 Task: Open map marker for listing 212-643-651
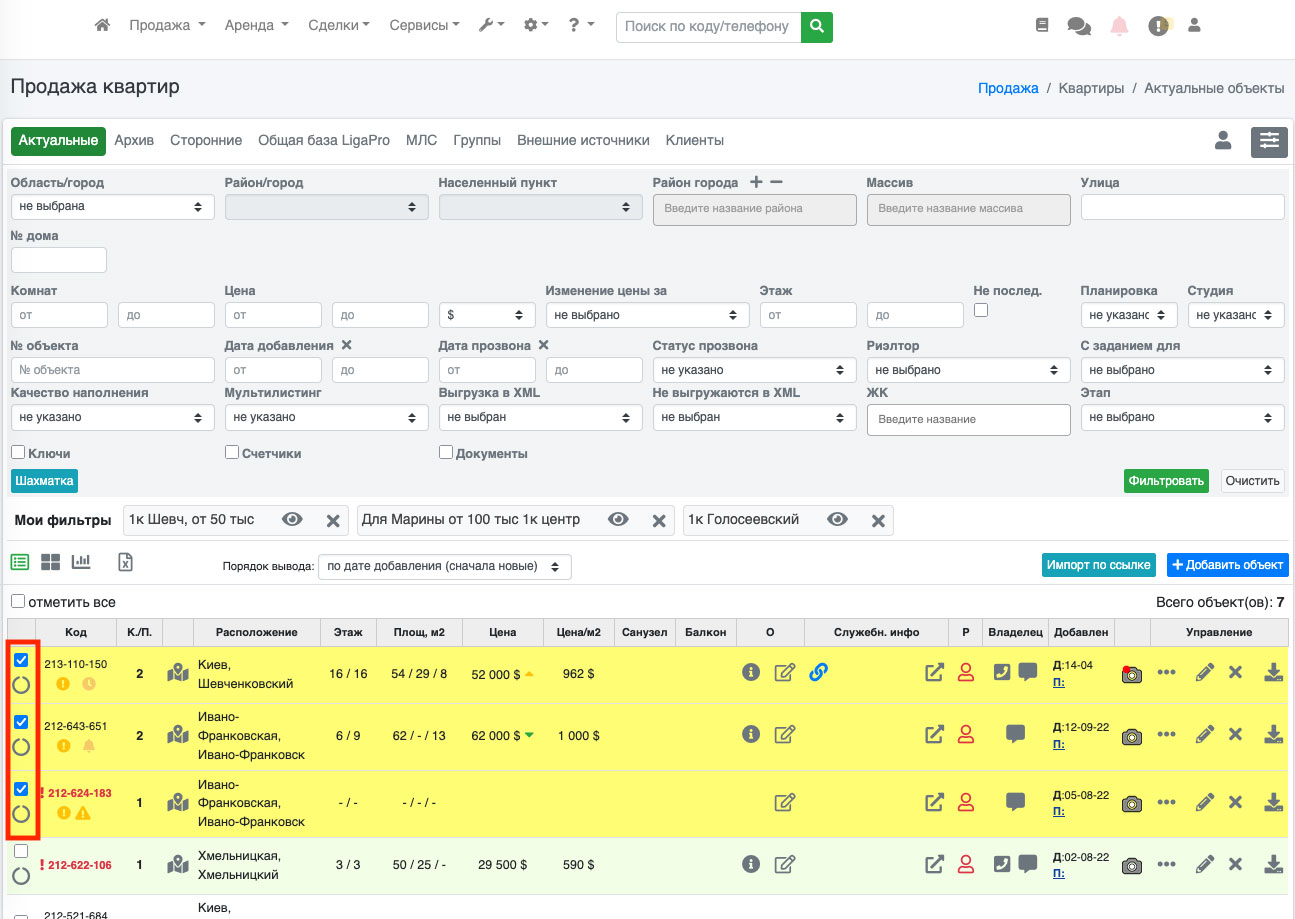pos(178,735)
